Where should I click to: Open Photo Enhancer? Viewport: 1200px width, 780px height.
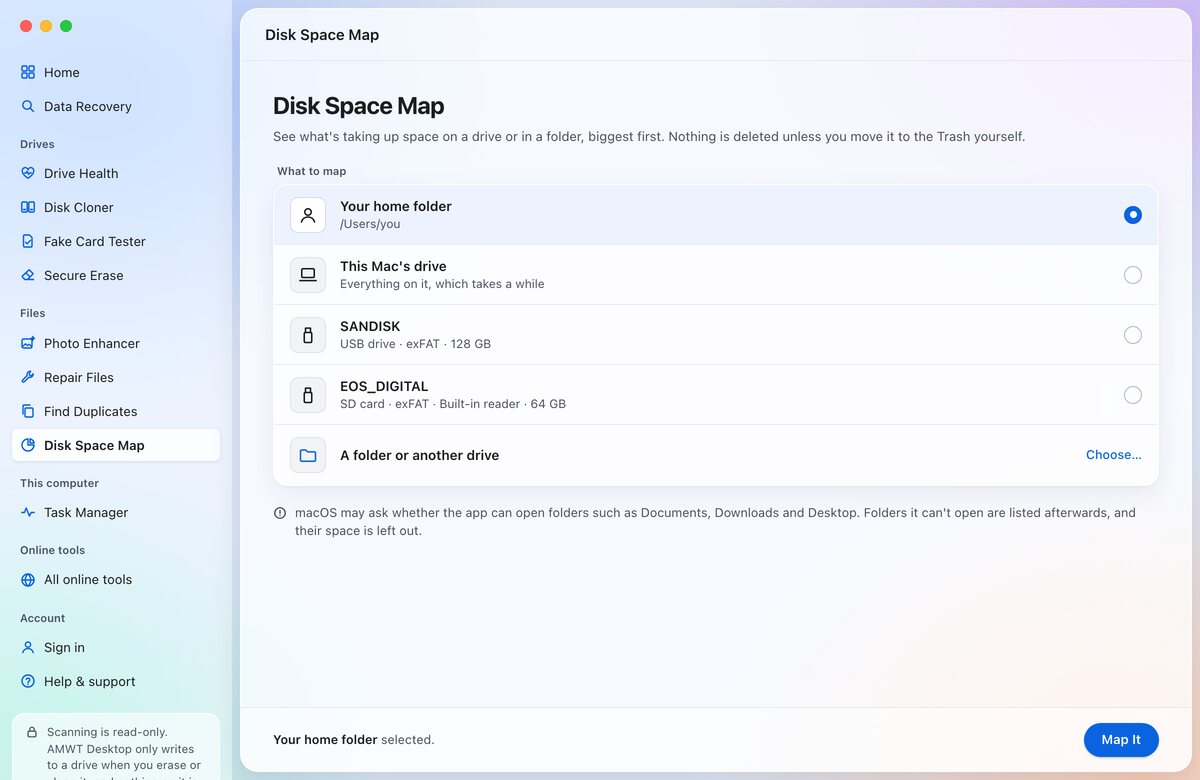click(116, 343)
